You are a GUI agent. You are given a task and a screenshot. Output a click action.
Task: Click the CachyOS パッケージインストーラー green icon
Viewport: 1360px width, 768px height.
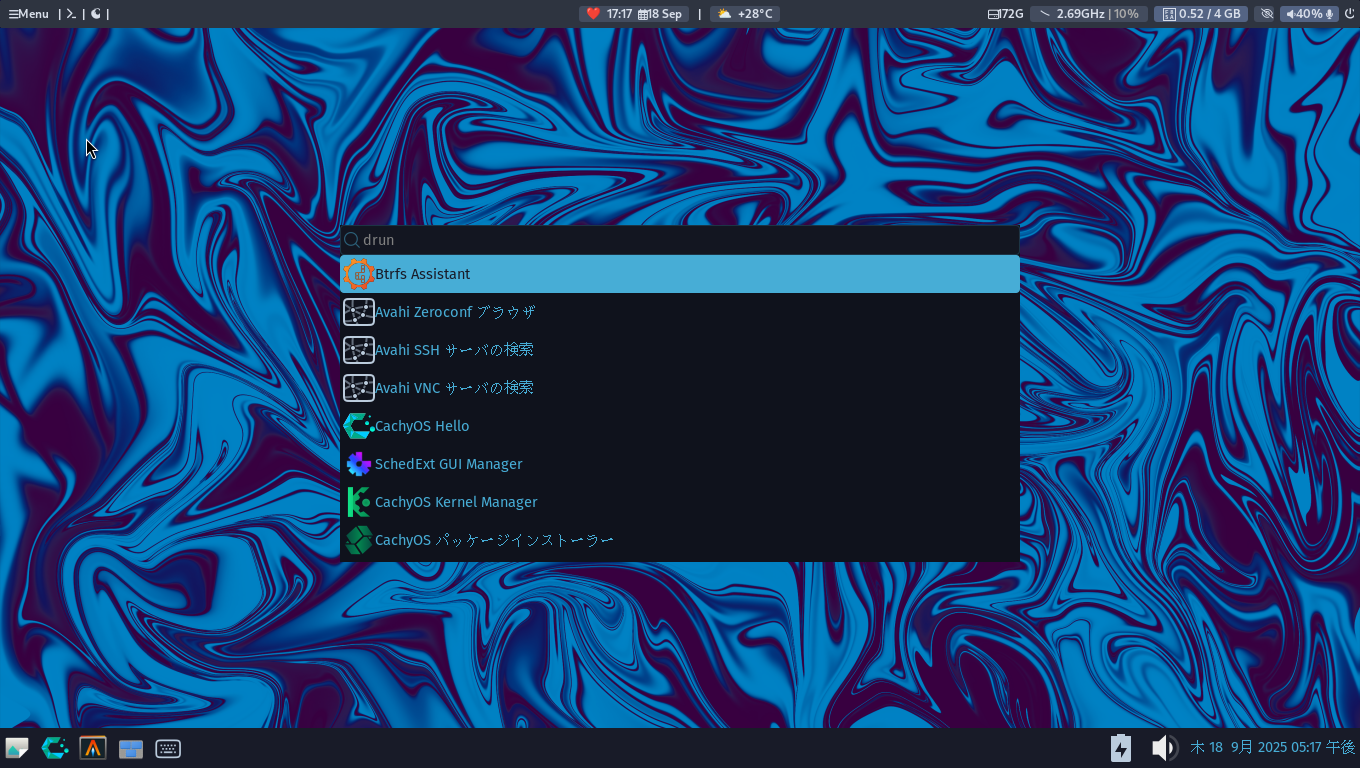(358, 540)
